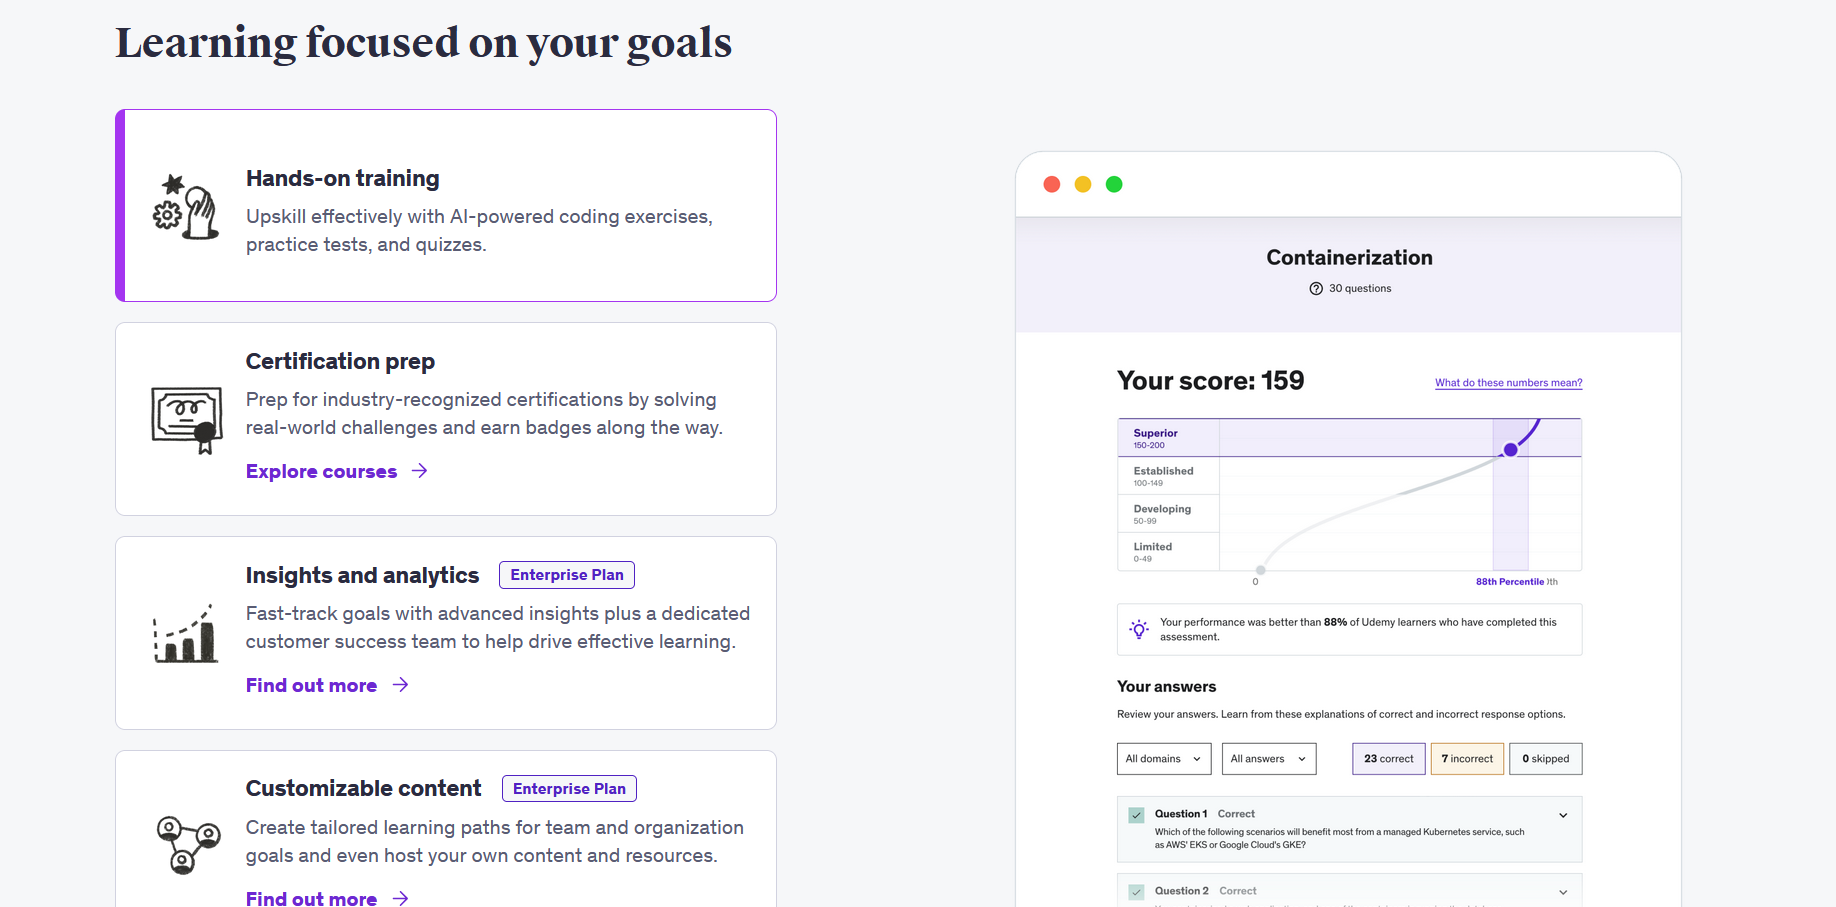1836x907 pixels.
Task: Open What do these numbers mean link
Action: tap(1508, 383)
